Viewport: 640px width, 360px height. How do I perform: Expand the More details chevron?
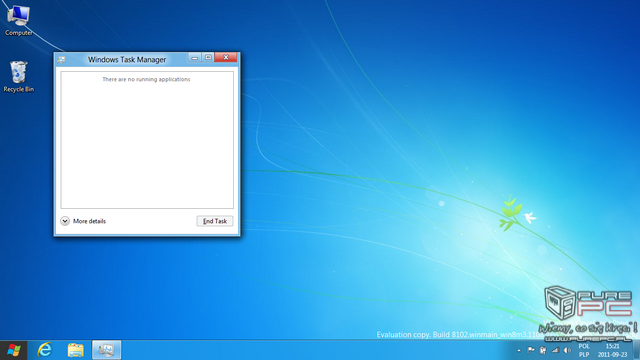[65, 221]
